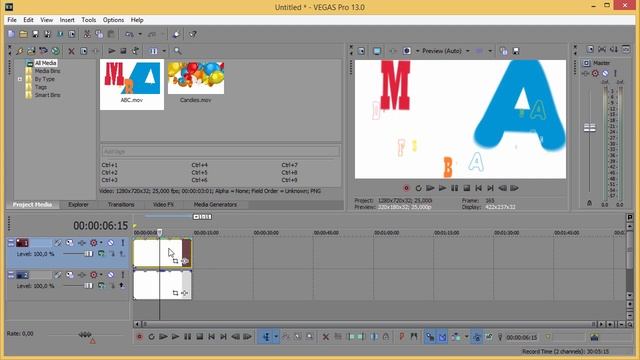Open Event Pan/Crop on Track 2 clip
640x360 pixels.
tap(175, 293)
